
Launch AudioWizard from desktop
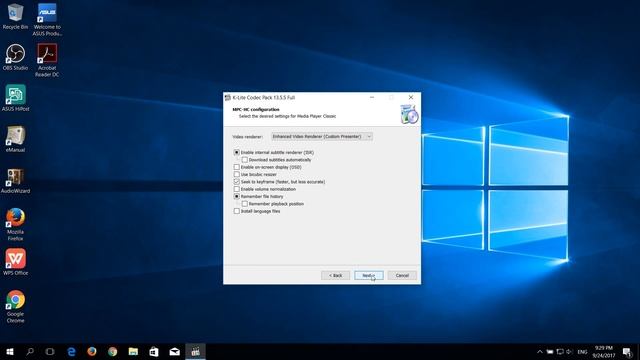[15, 180]
